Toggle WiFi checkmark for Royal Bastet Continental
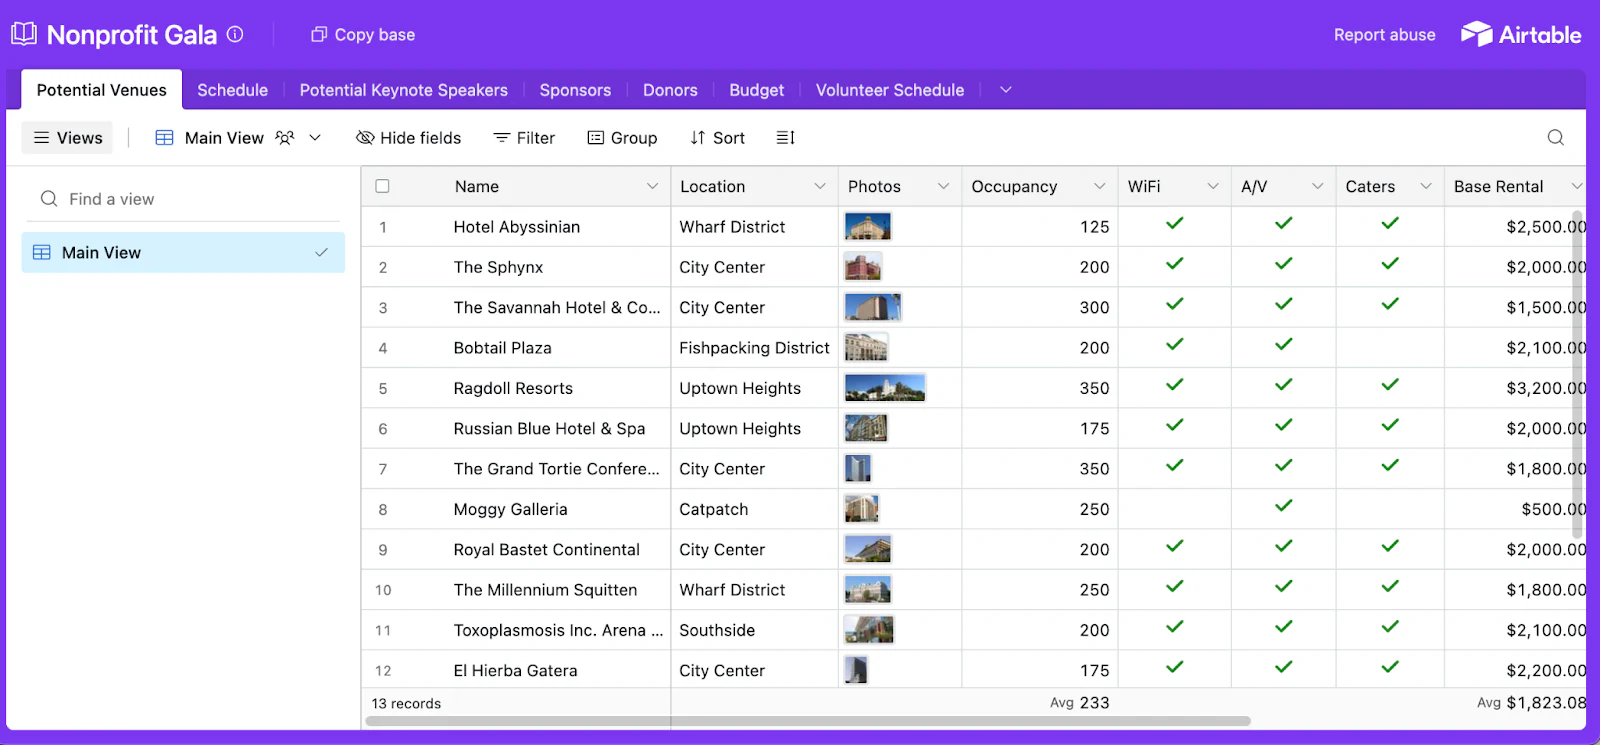The width and height of the screenshot is (1600, 745). click(1175, 546)
